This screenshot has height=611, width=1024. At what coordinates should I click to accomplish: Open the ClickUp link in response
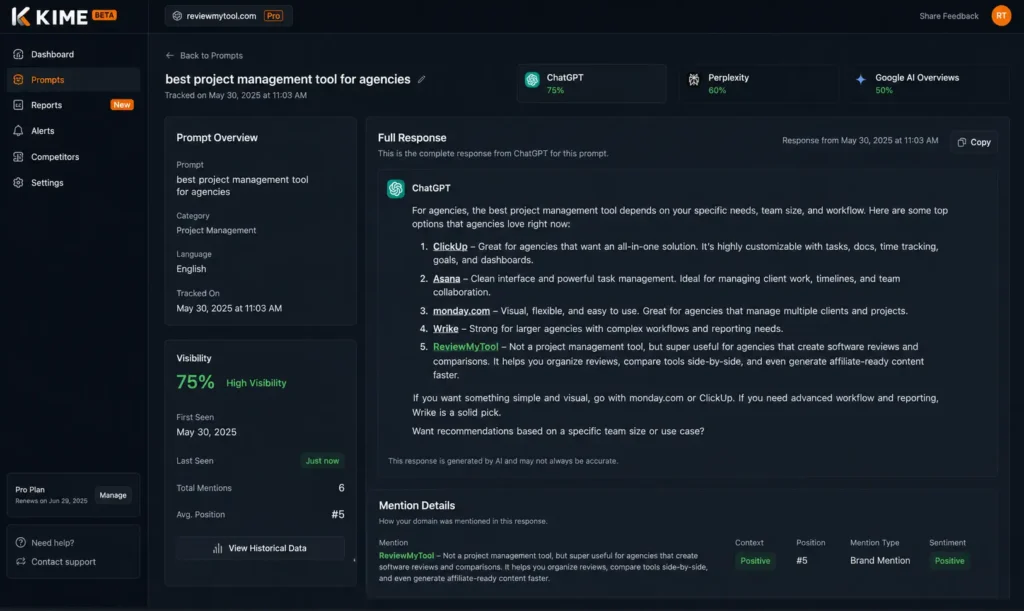(450, 247)
